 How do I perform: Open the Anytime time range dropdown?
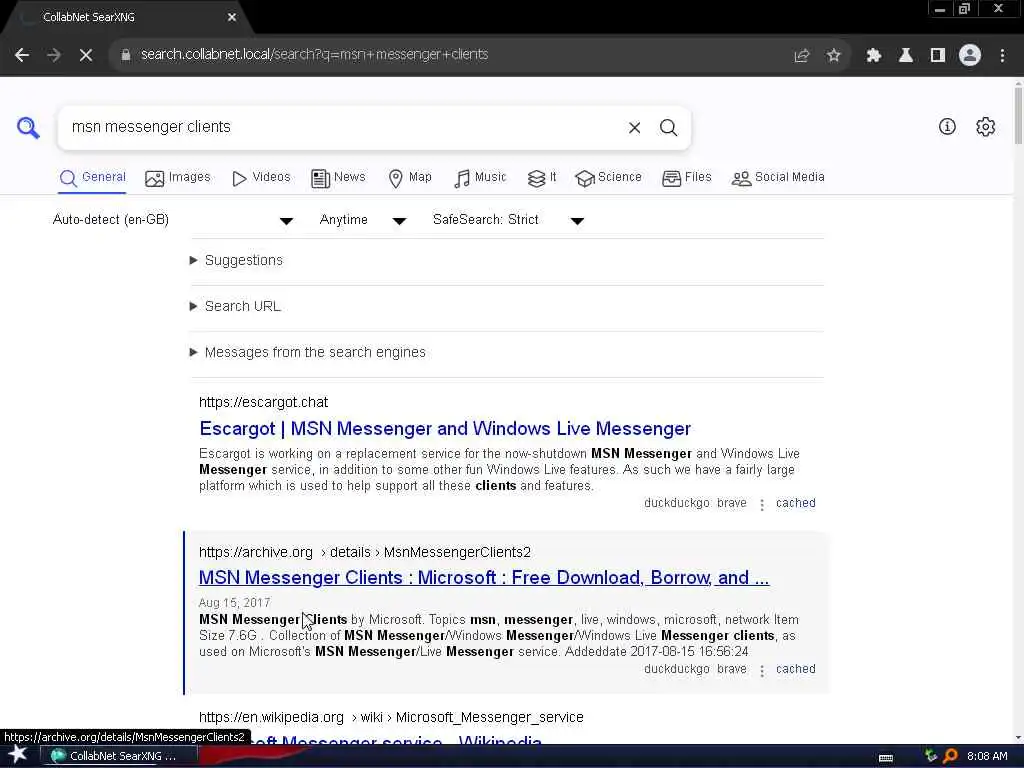pos(363,220)
